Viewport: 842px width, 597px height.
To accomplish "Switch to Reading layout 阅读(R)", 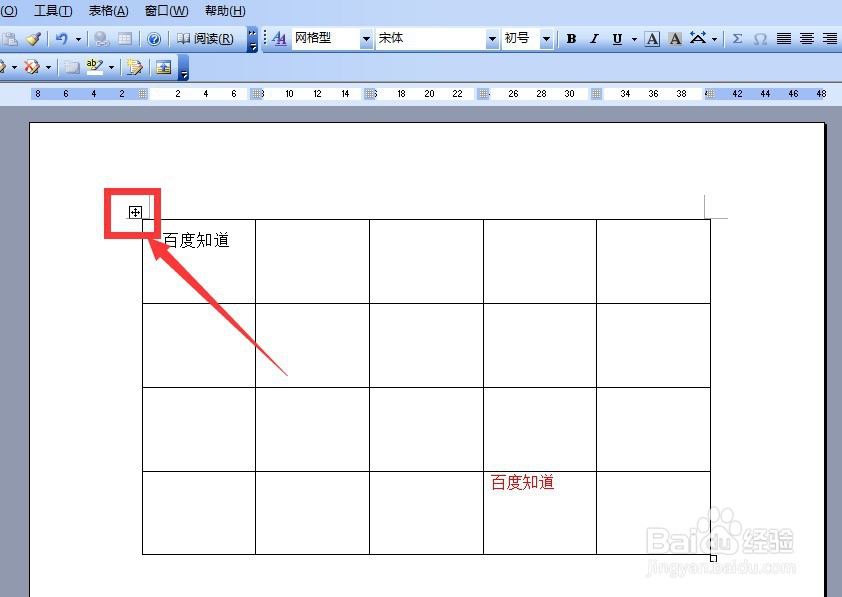I will click(205, 39).
